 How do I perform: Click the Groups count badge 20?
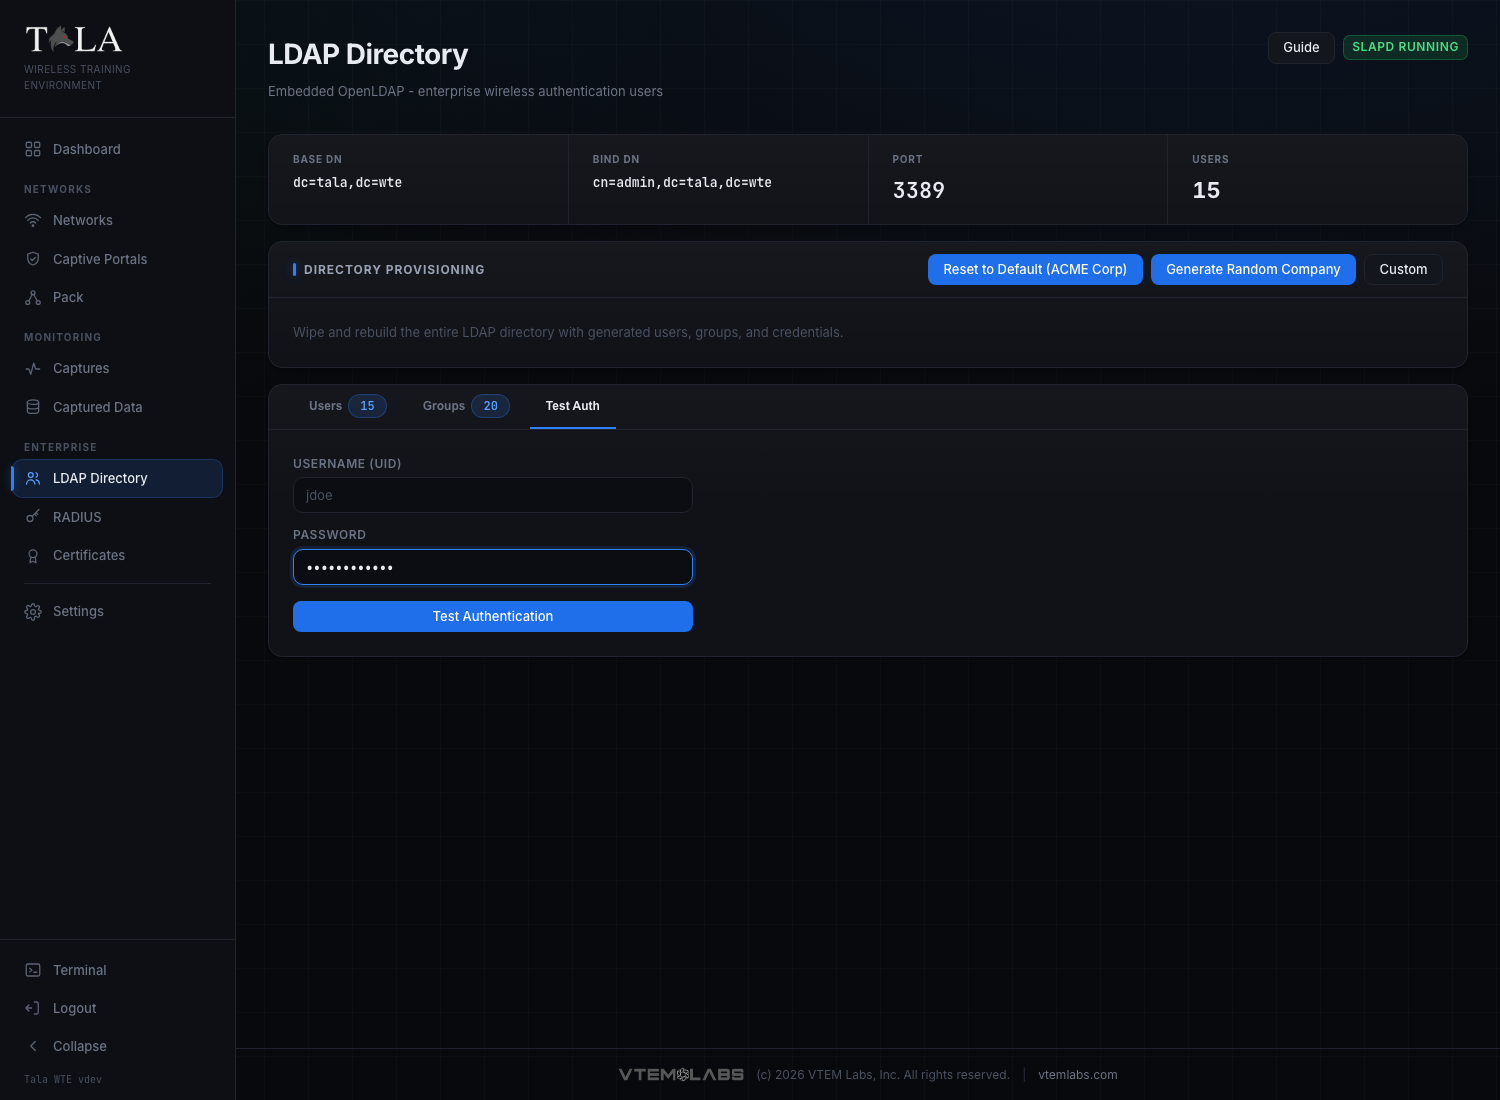[x=490, y=406]
